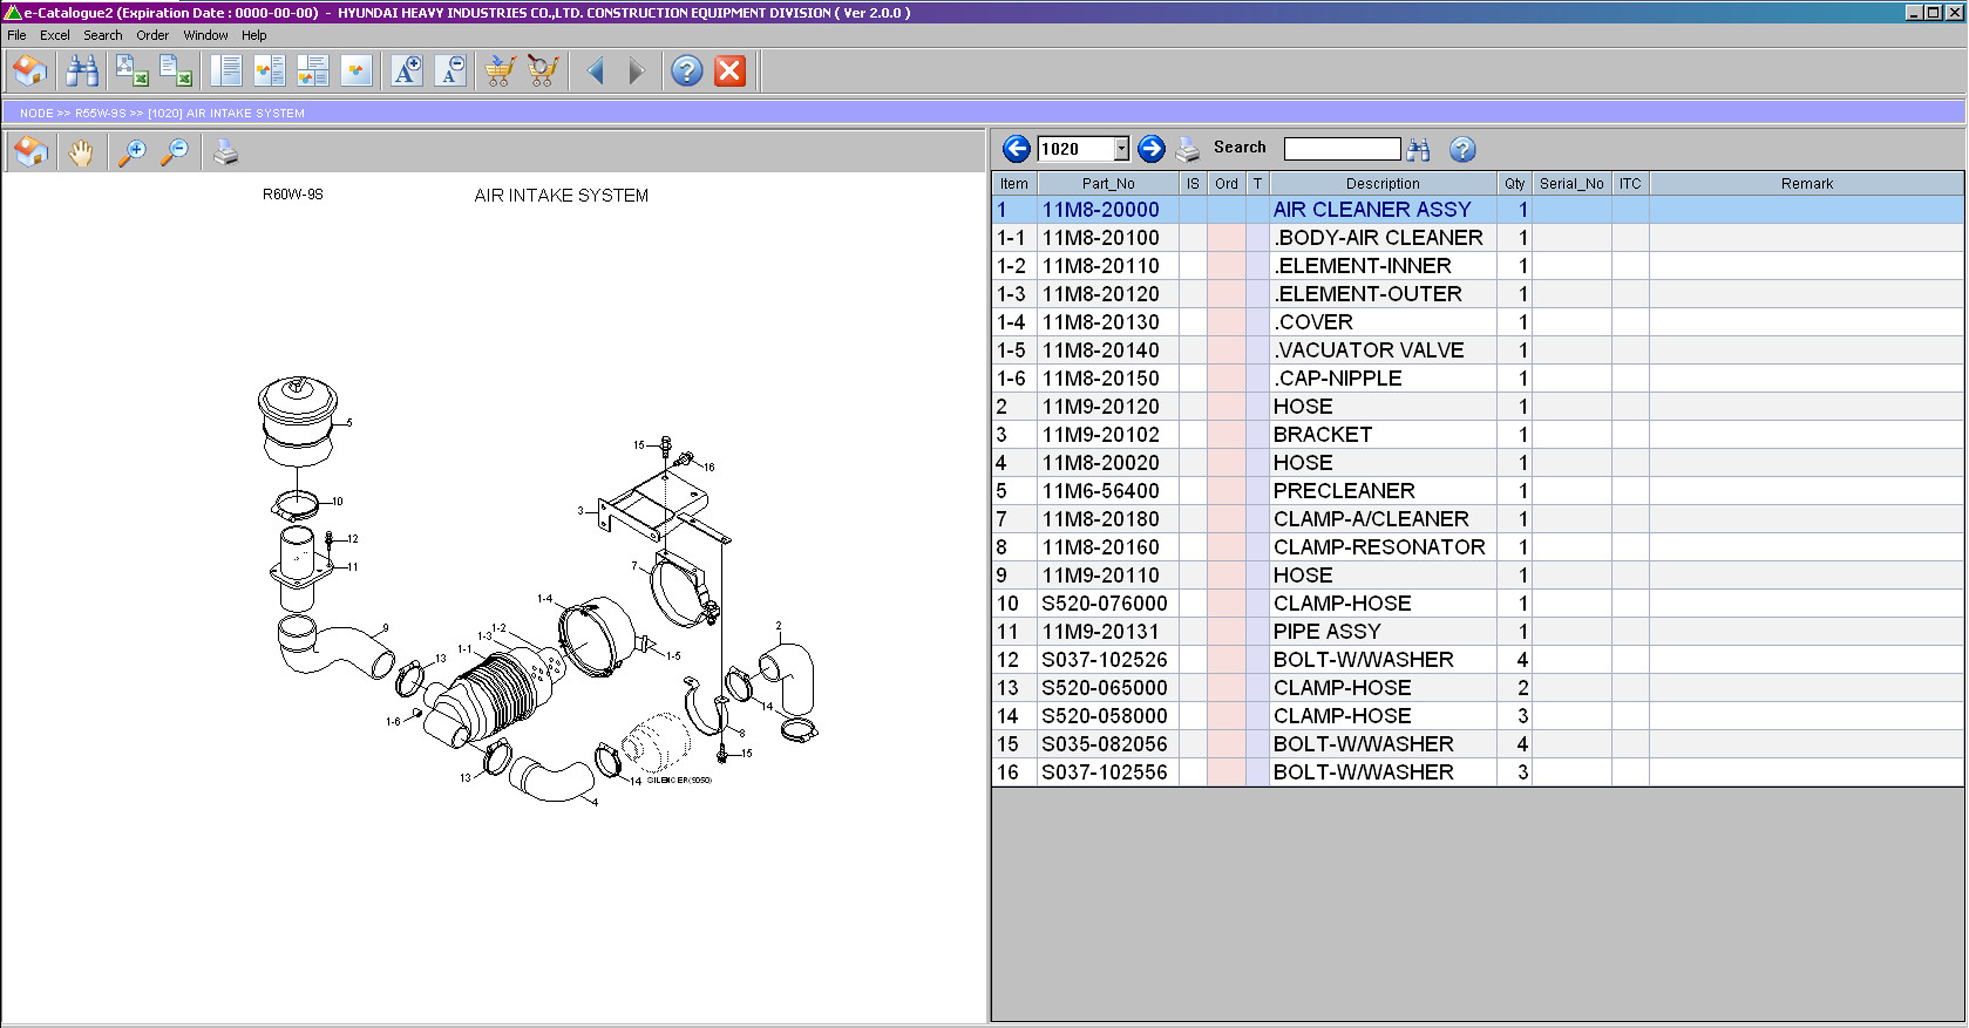Click the Search text input field

pos(1341,149)
